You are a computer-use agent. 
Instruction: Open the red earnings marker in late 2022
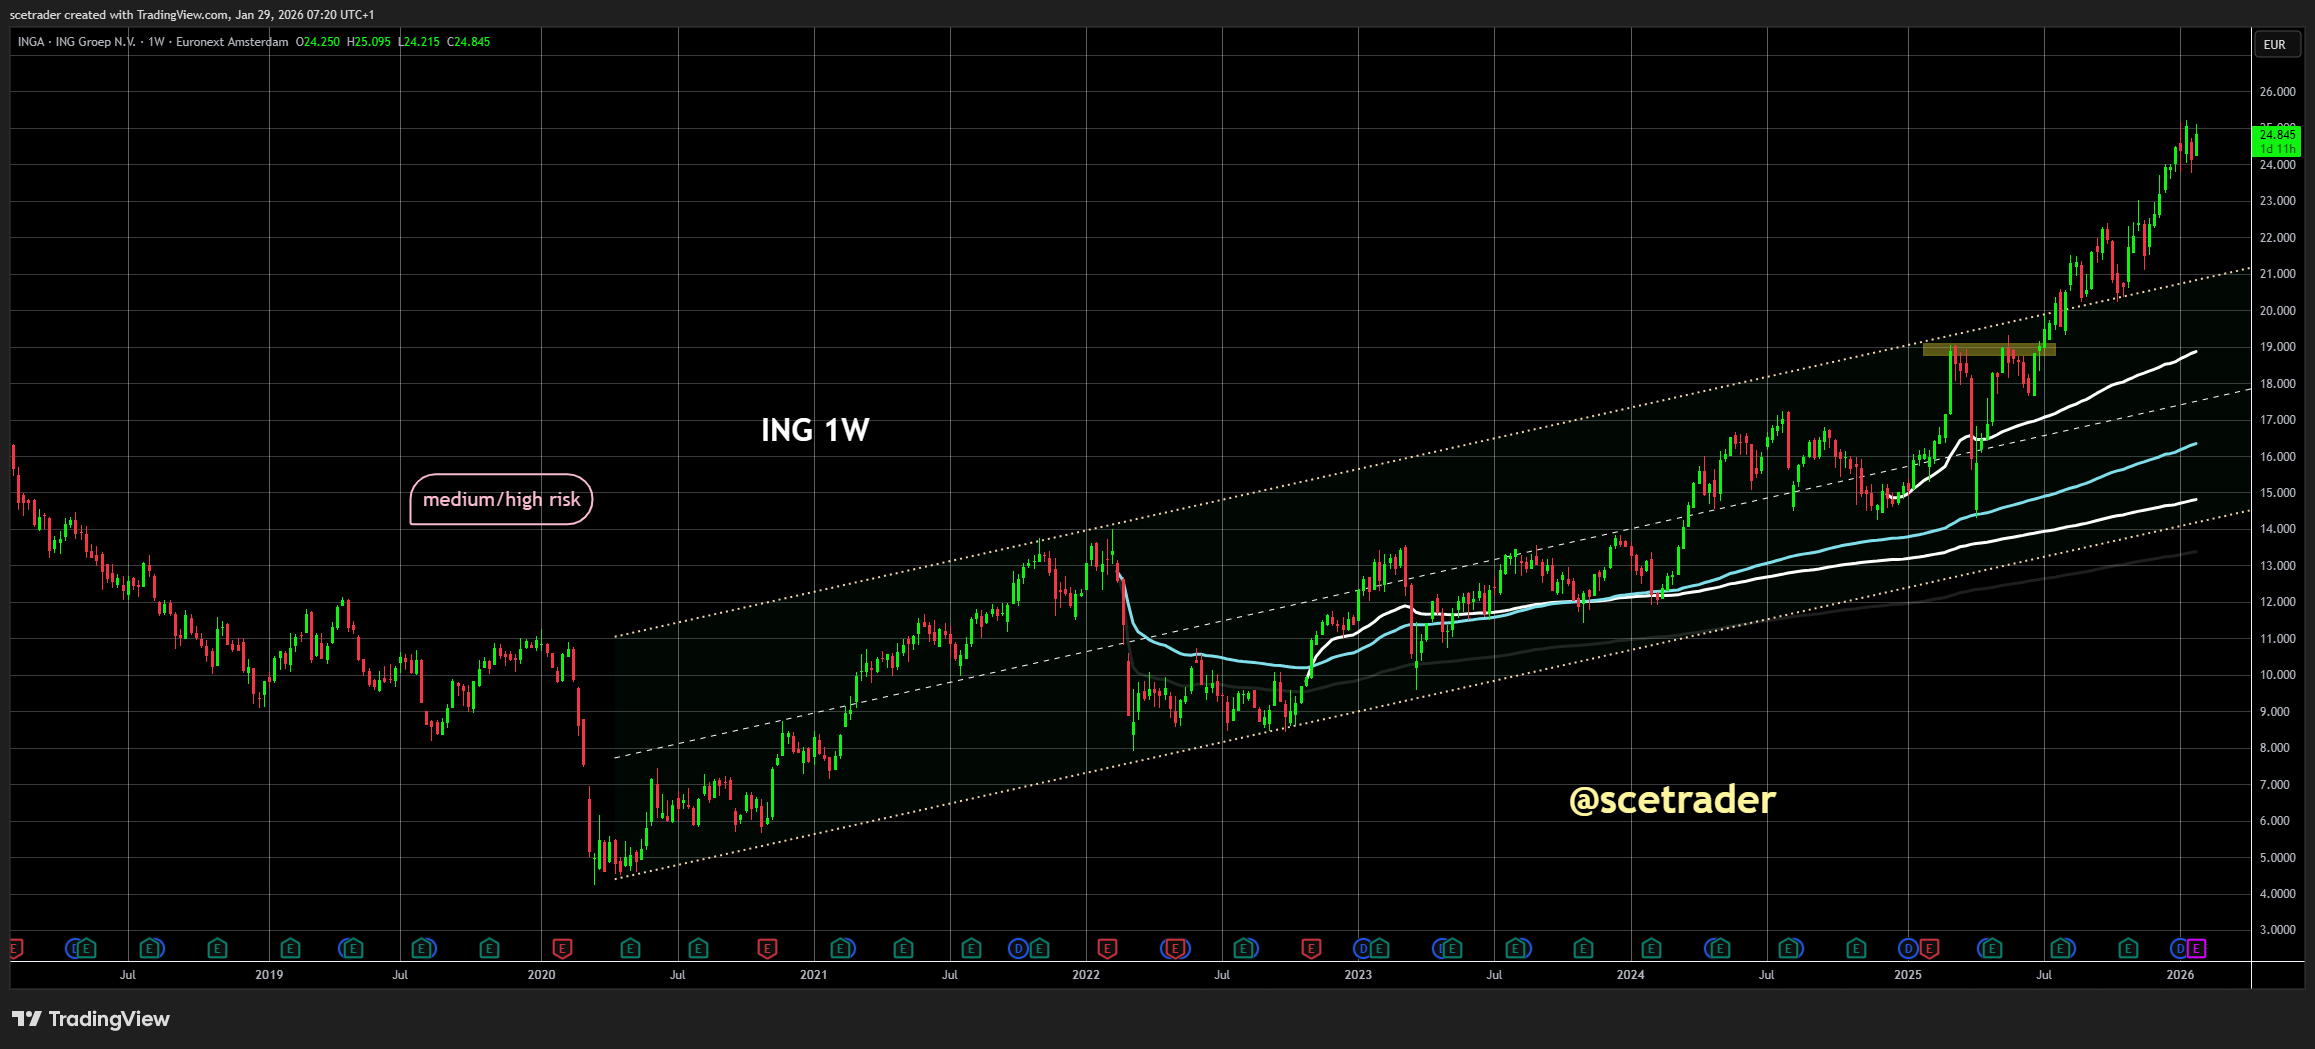pyautogui.click(x=1311, y=948)
